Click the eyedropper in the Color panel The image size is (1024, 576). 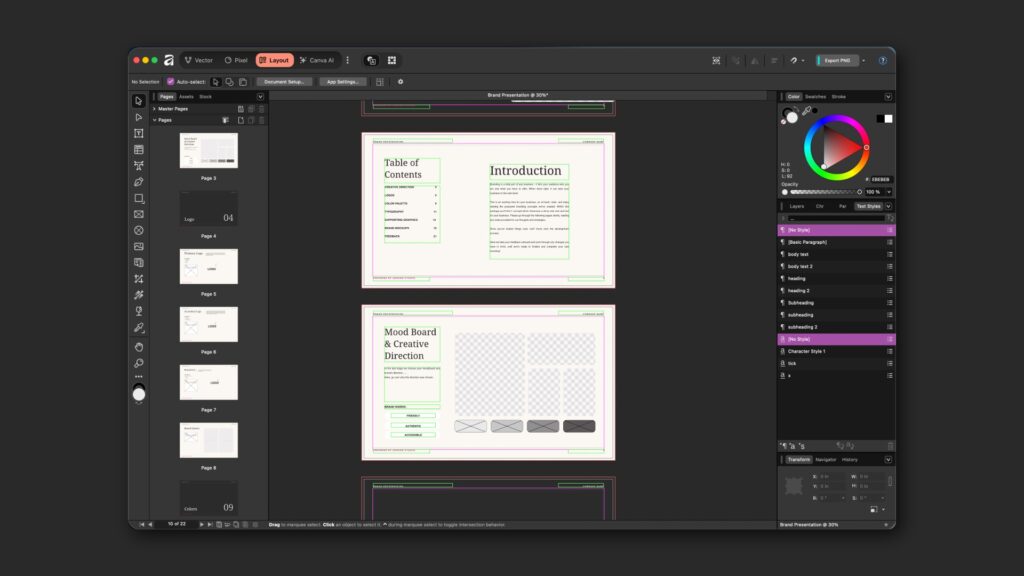807,111
